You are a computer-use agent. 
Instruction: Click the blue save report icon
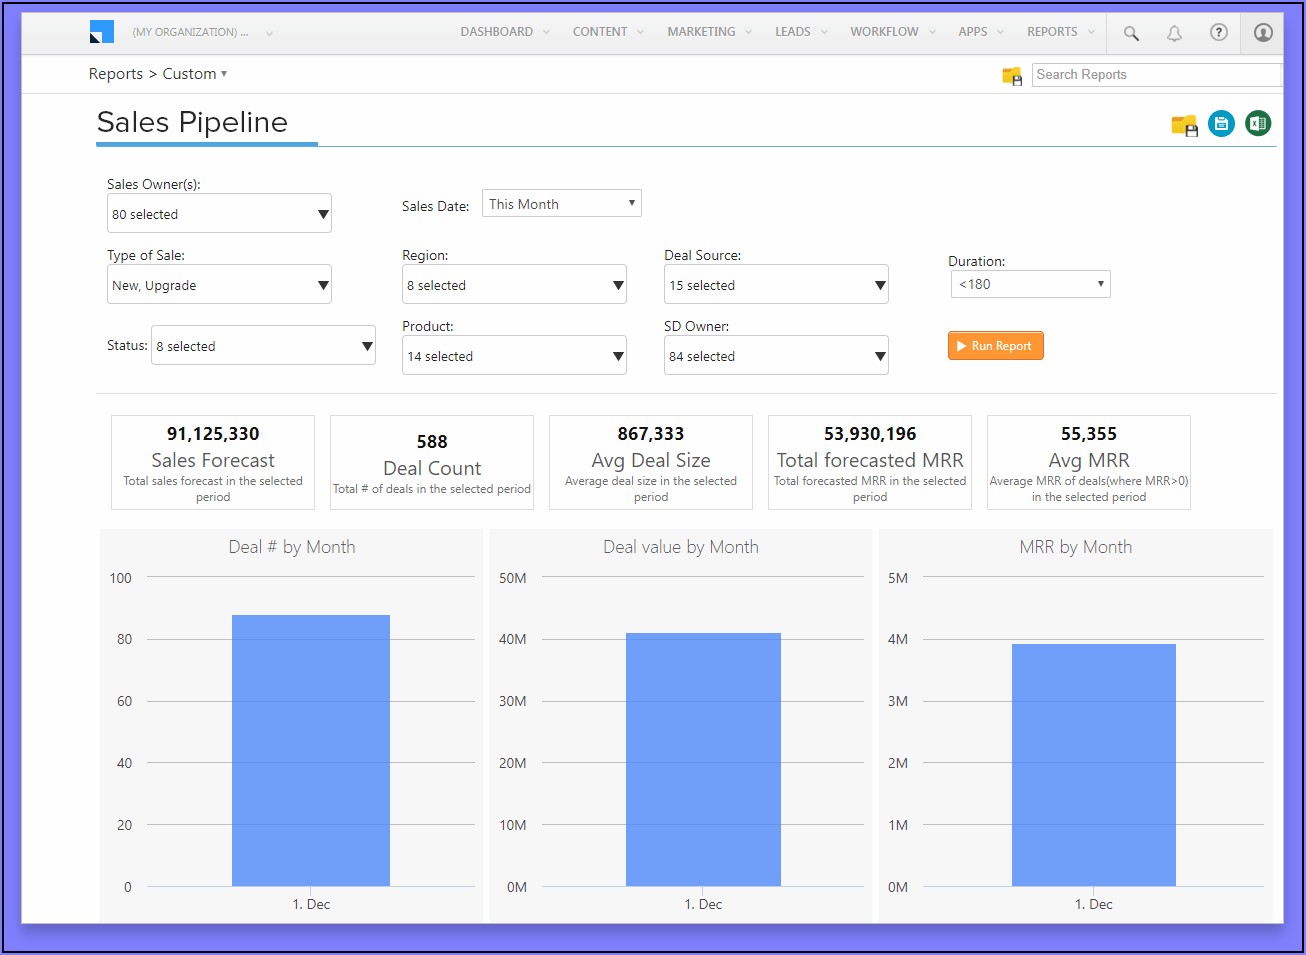[1221, 124]
